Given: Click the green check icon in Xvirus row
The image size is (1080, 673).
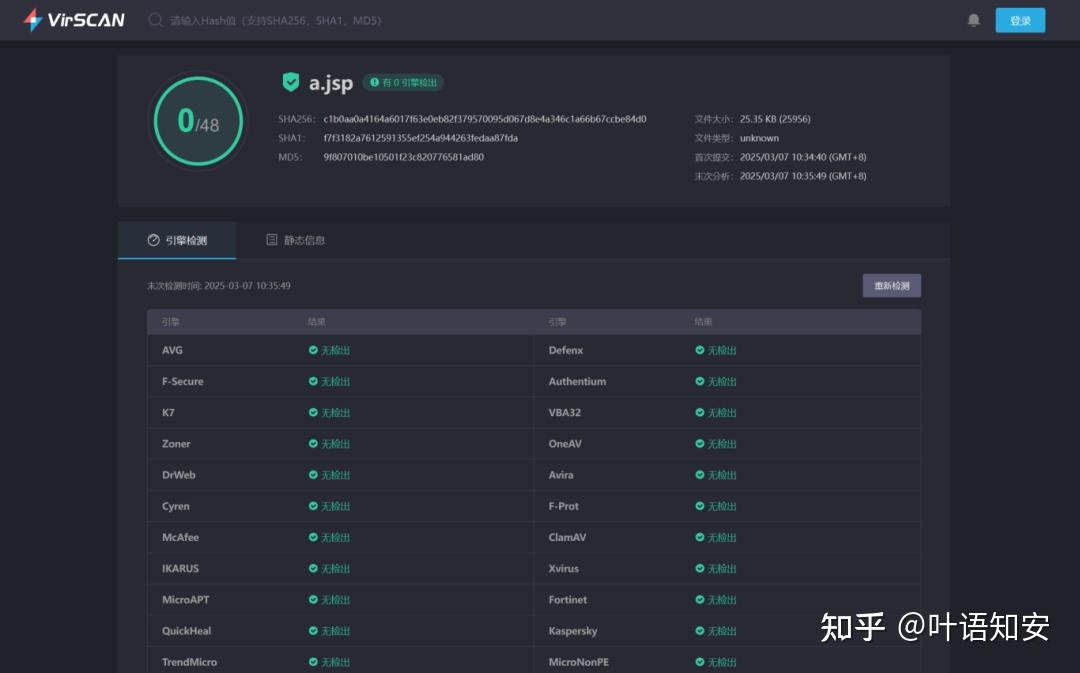Looking at the screenshot, I should click(700, 568).
